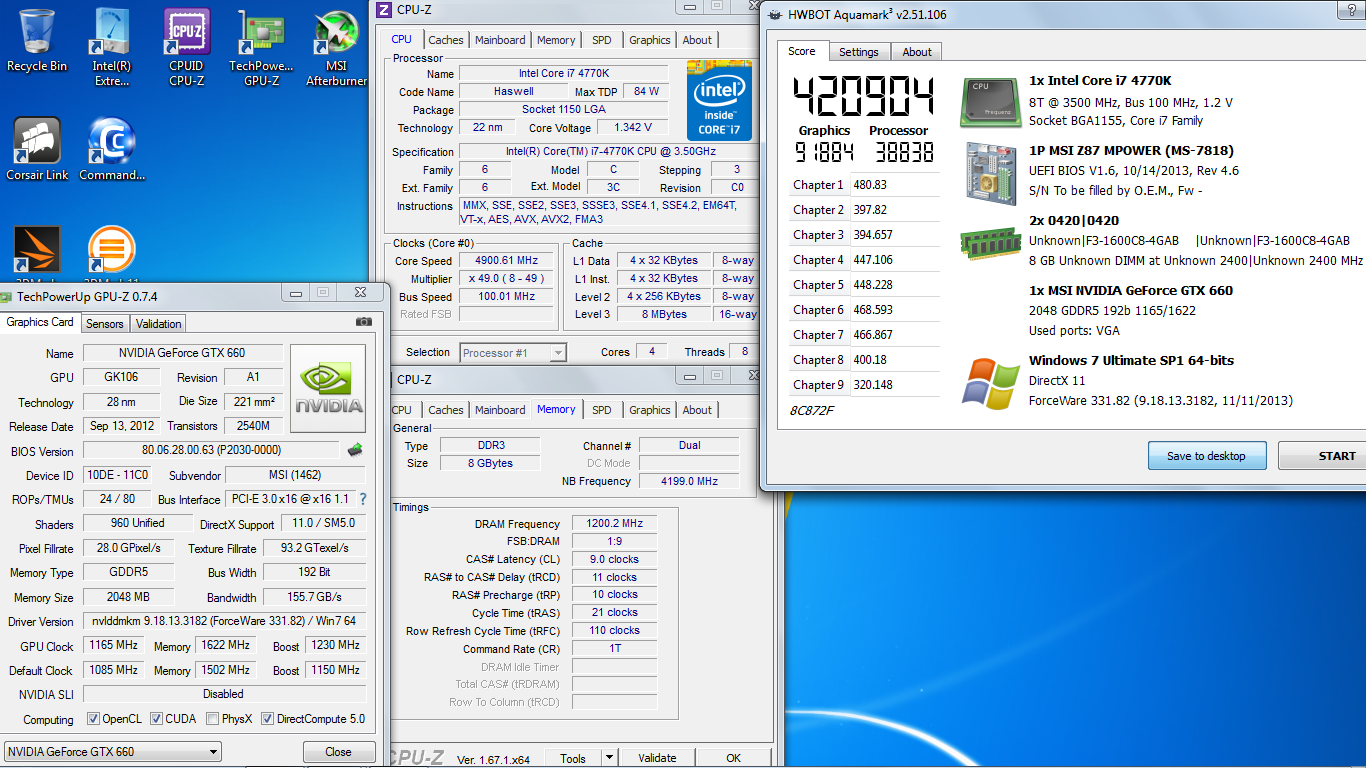Click the Close button in GPU-Z
Screen dimensions: 1366x768
pos(338,752)
